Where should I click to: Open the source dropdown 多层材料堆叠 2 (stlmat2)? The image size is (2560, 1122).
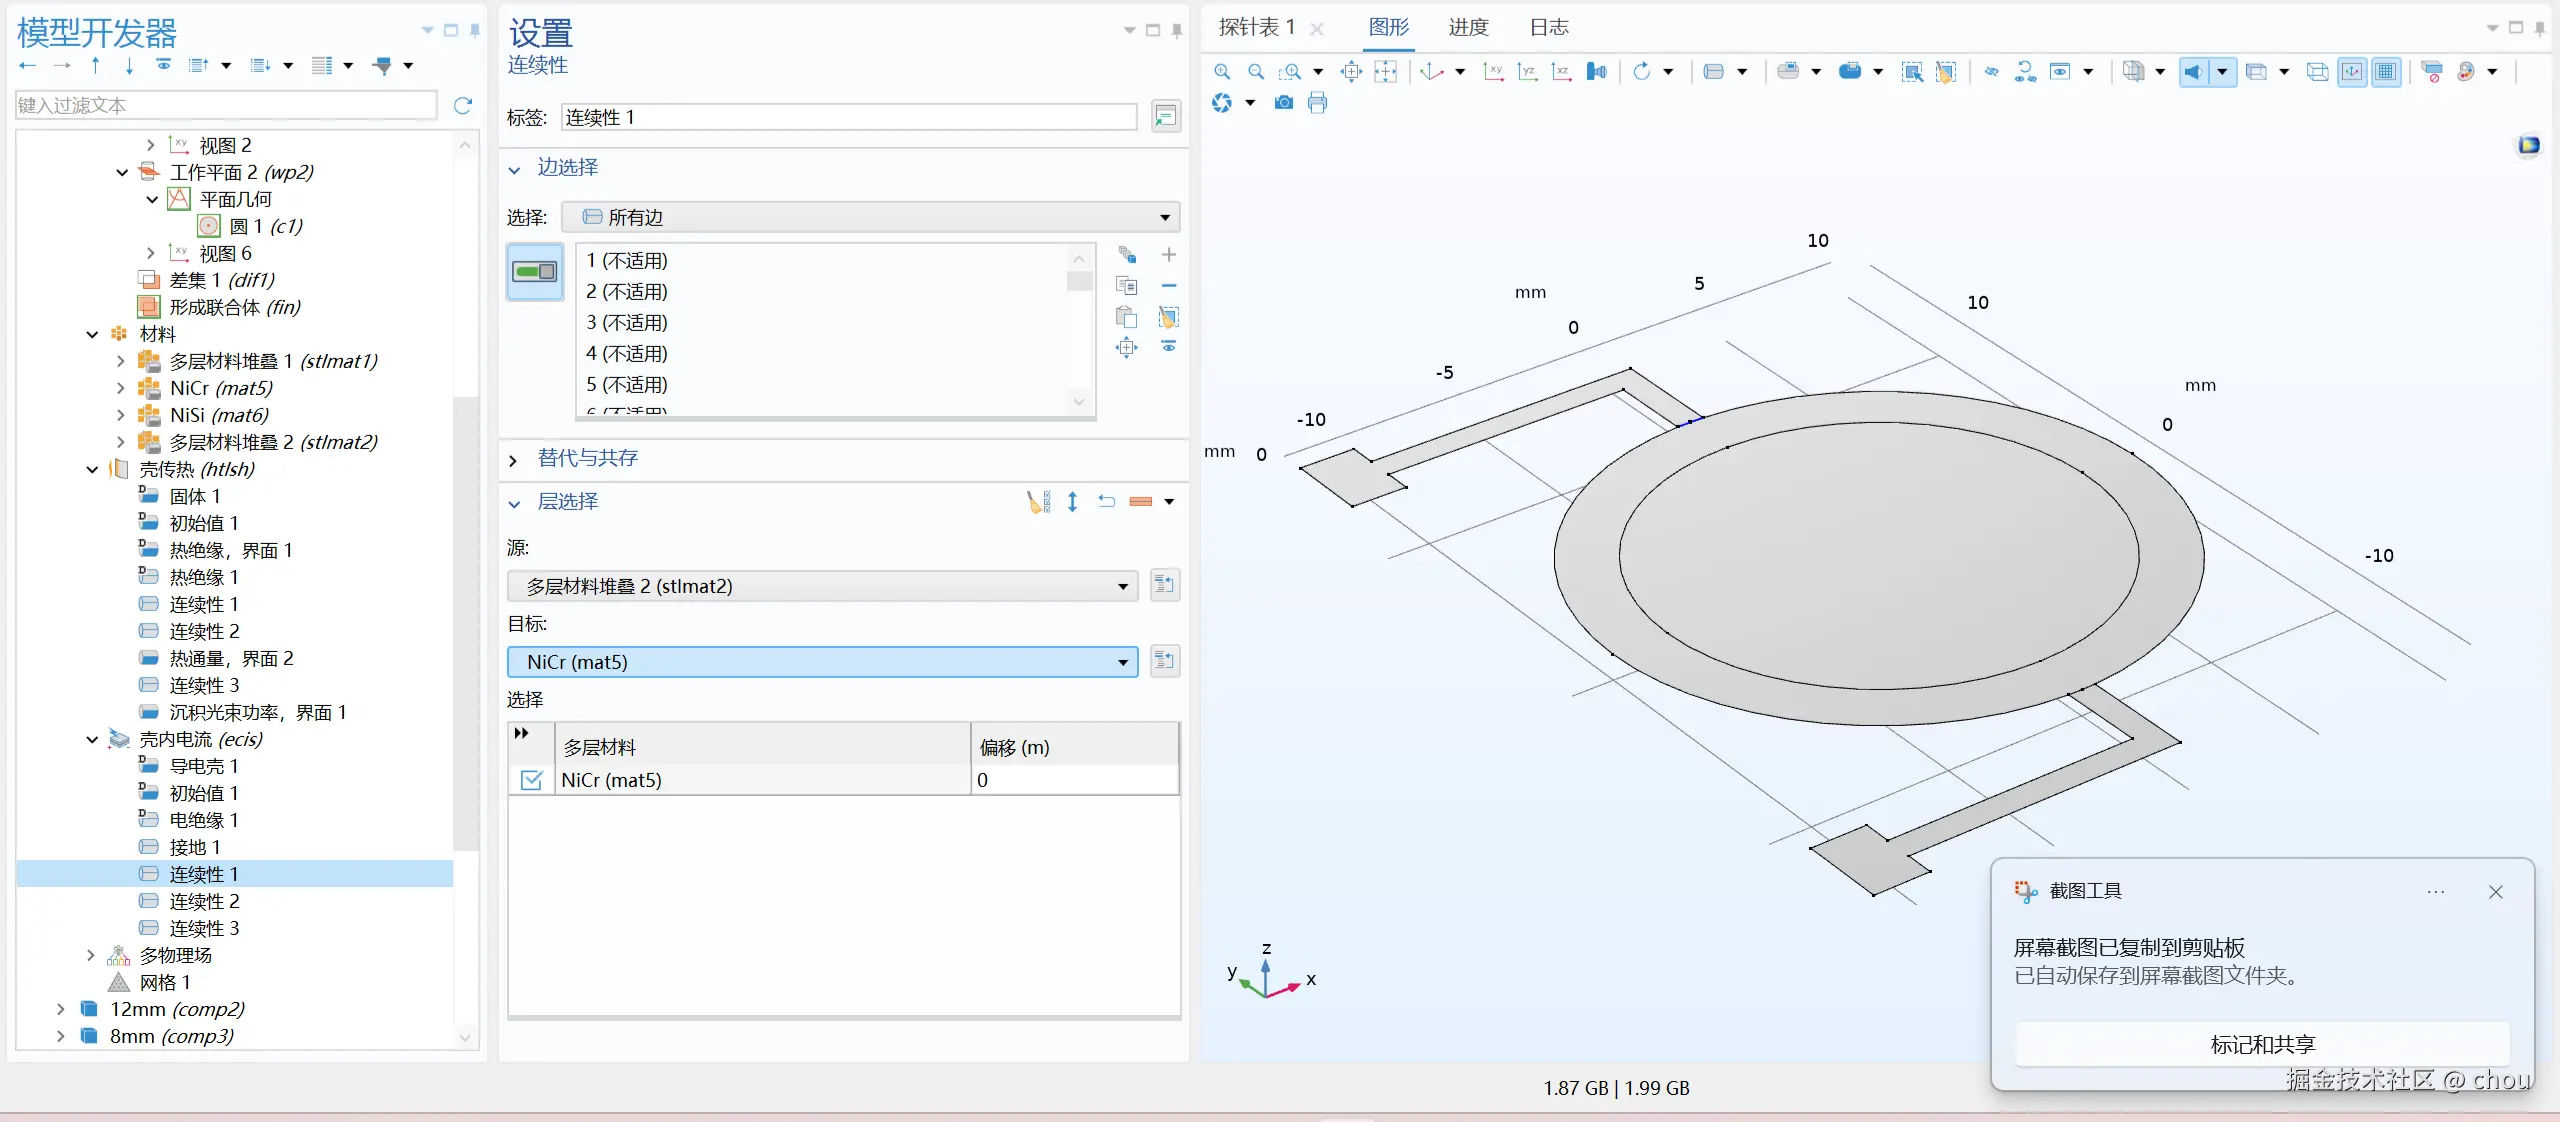coord(823,586)
